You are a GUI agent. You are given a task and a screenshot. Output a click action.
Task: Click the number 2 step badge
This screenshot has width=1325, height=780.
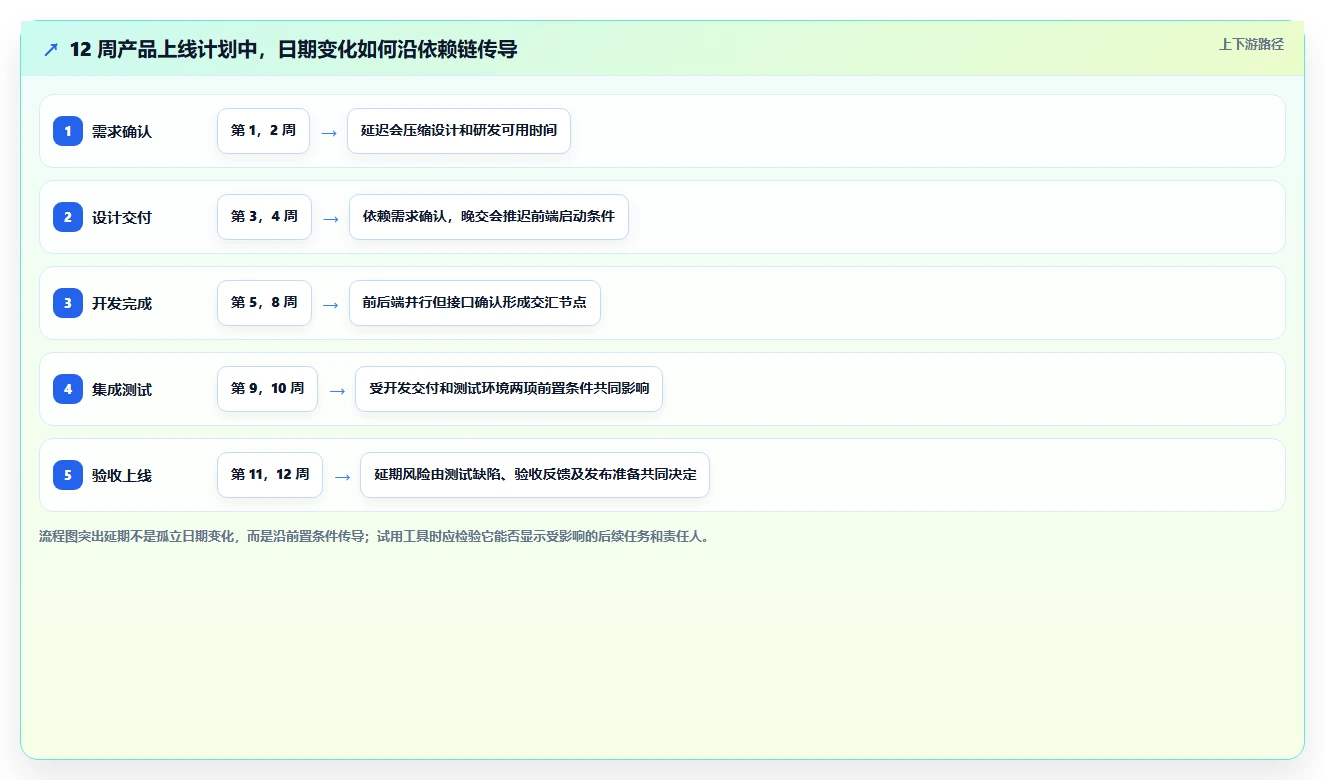[68, 217]
